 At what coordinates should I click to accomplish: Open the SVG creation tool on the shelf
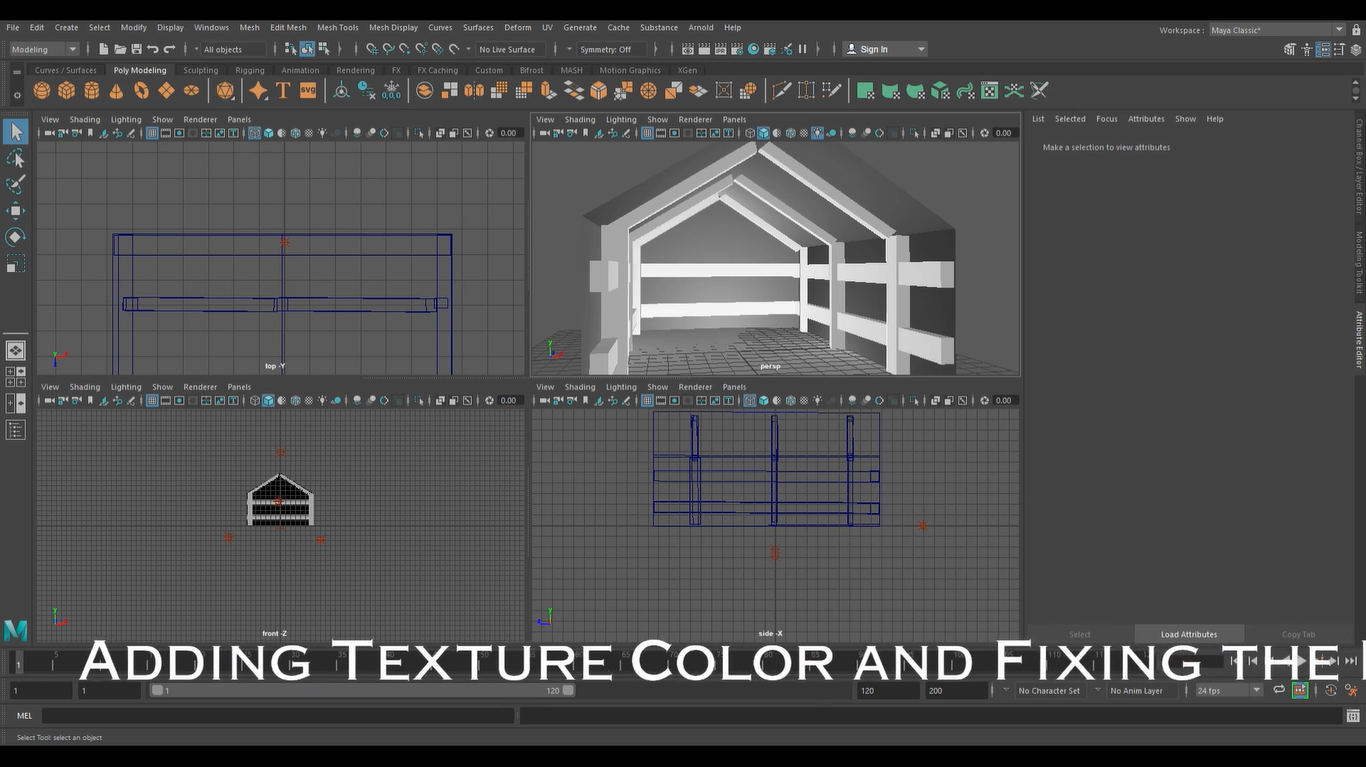(x=308, y=91)
